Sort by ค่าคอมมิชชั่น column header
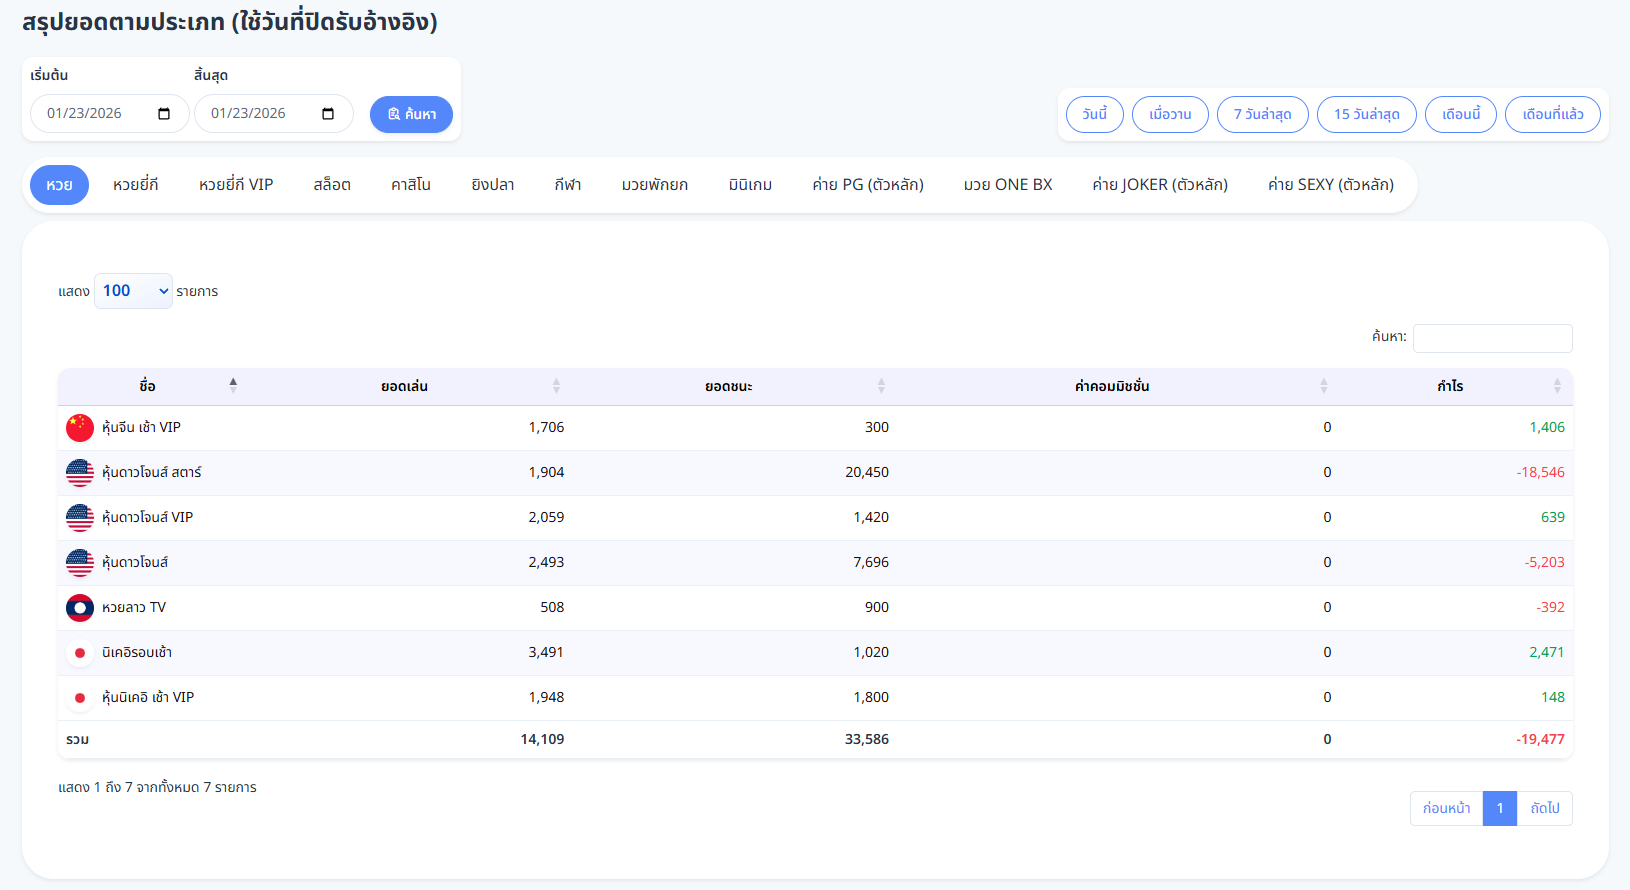This screenshot has height=890, width=1630. click(x=1111, y=386)
